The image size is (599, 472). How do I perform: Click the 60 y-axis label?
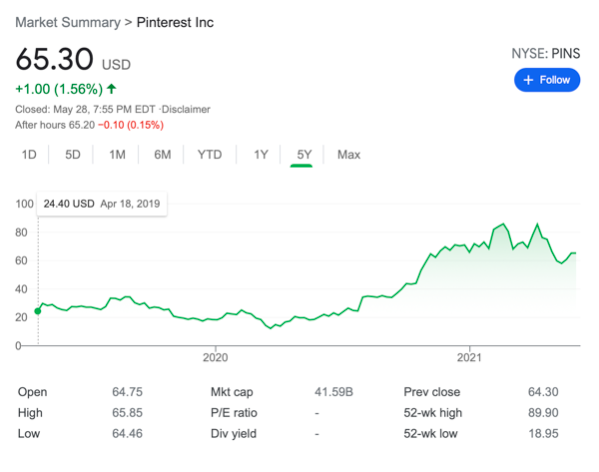(21, 260)
